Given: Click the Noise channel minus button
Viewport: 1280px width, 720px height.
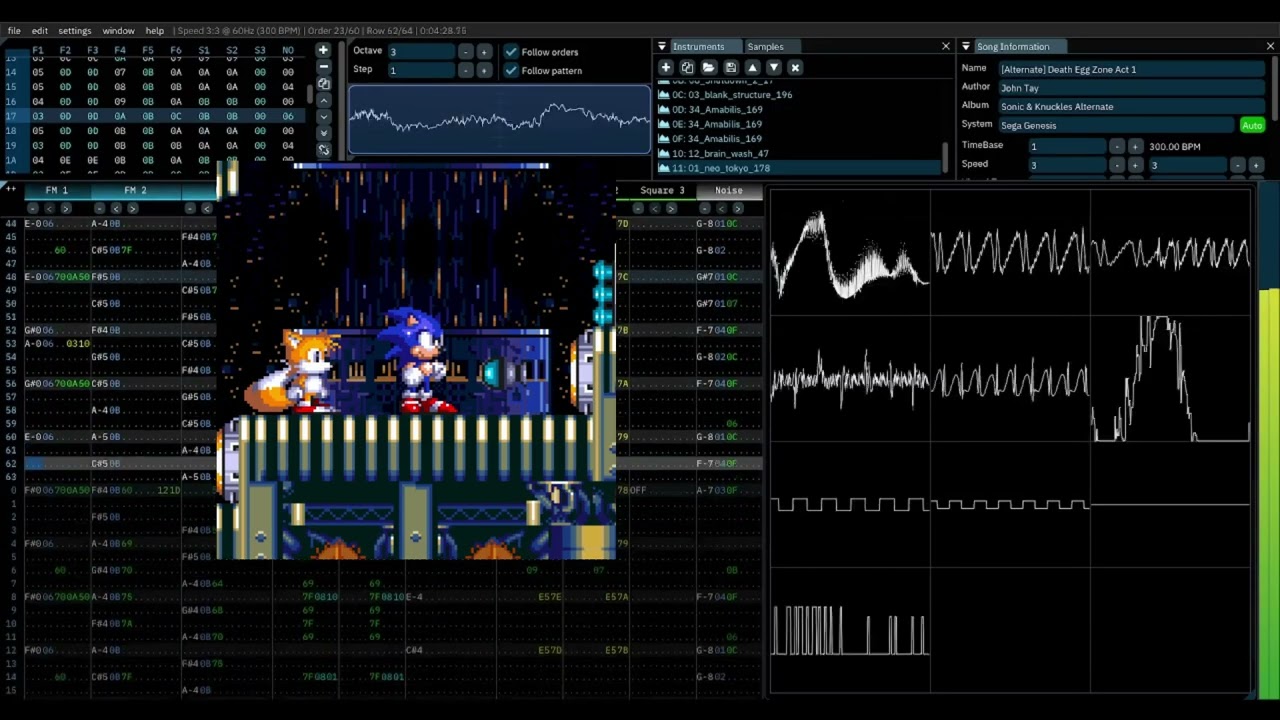Looking at the screenshot, I should pos(704,208).
